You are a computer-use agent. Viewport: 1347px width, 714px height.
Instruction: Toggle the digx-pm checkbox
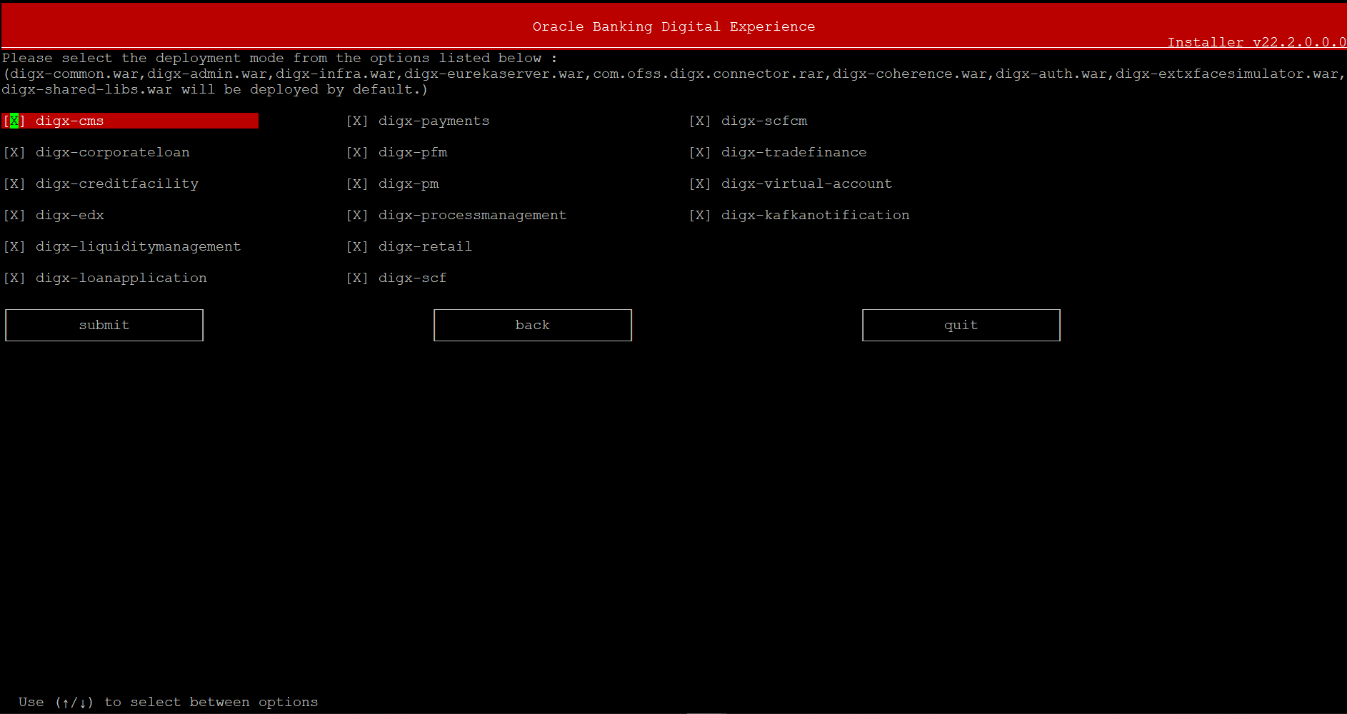tap(357, 184)
